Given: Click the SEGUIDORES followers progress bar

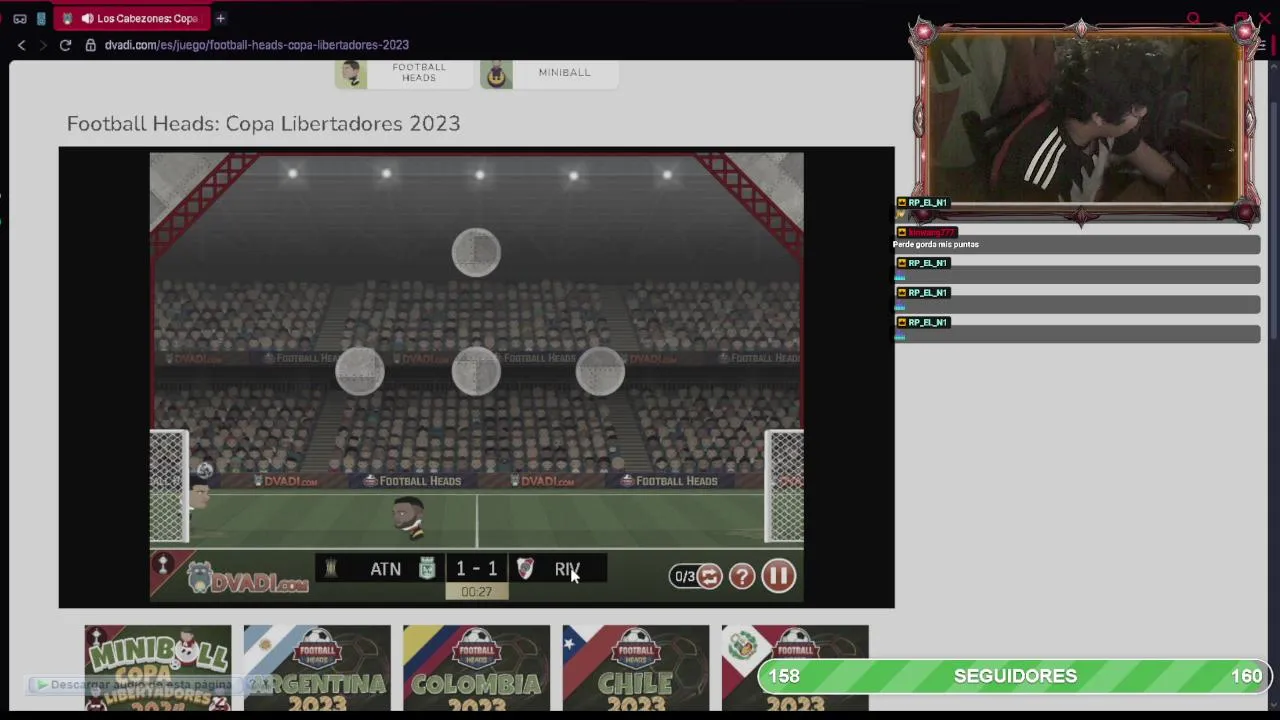Looking at the screenshot, I should pos(1015,676).
